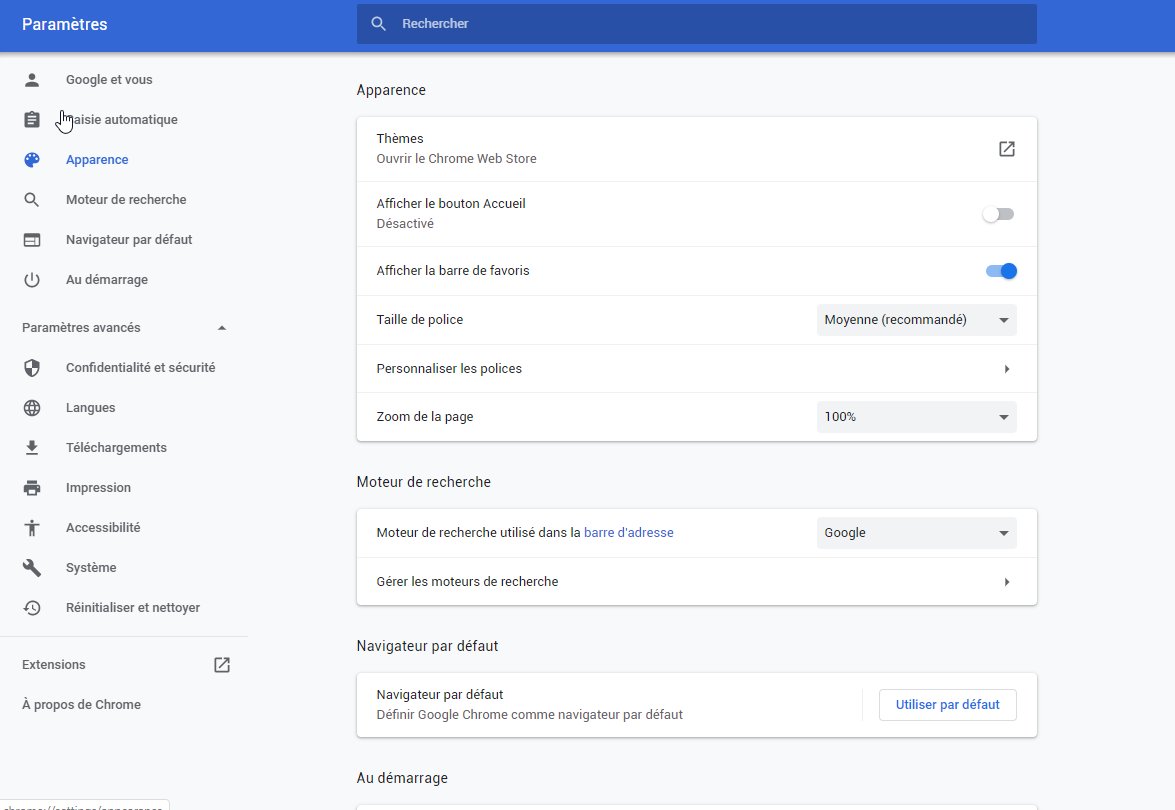Click the wrench icon for Système
Image resolution: width=1175 pixels, height=810 pixels.
(x=31, y=568)
